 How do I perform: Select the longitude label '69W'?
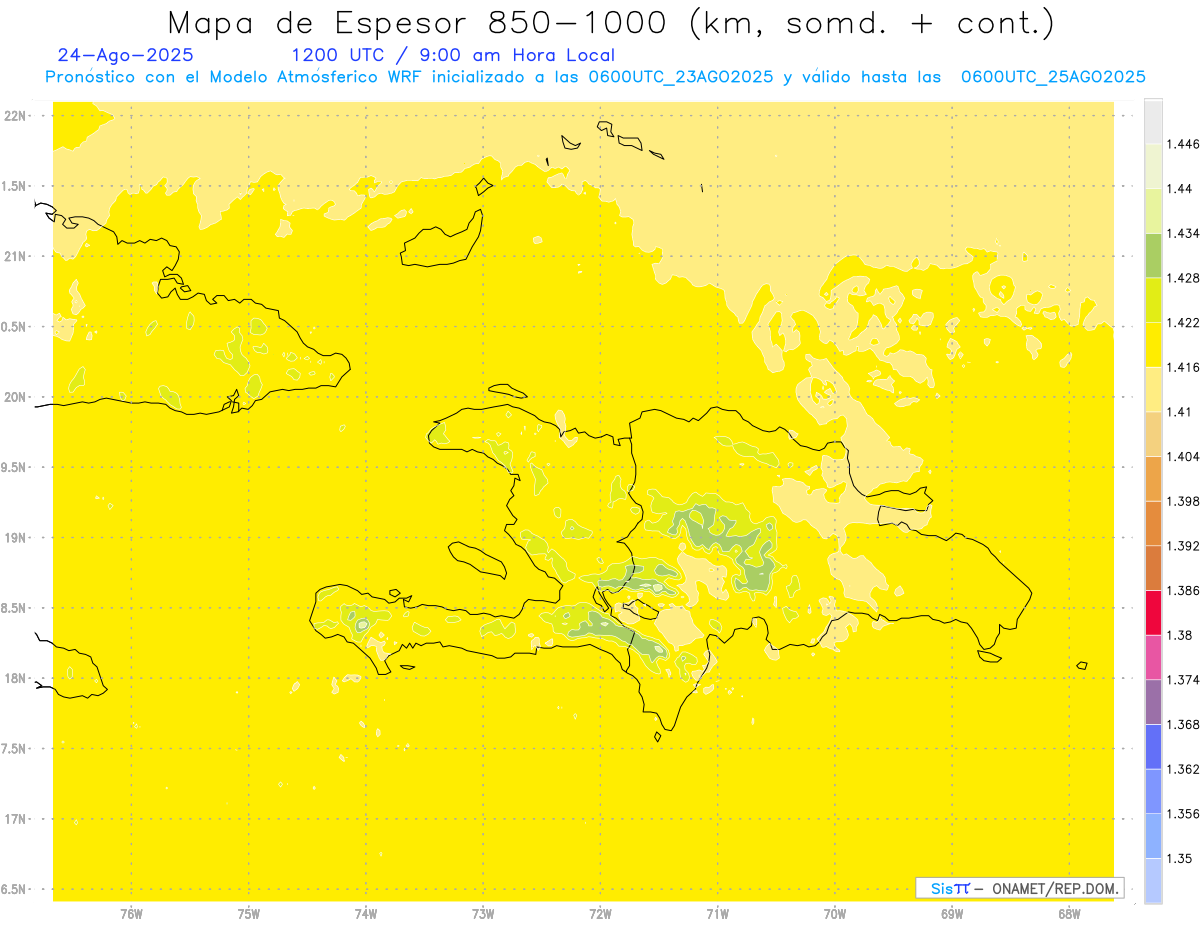pos(952,914)
